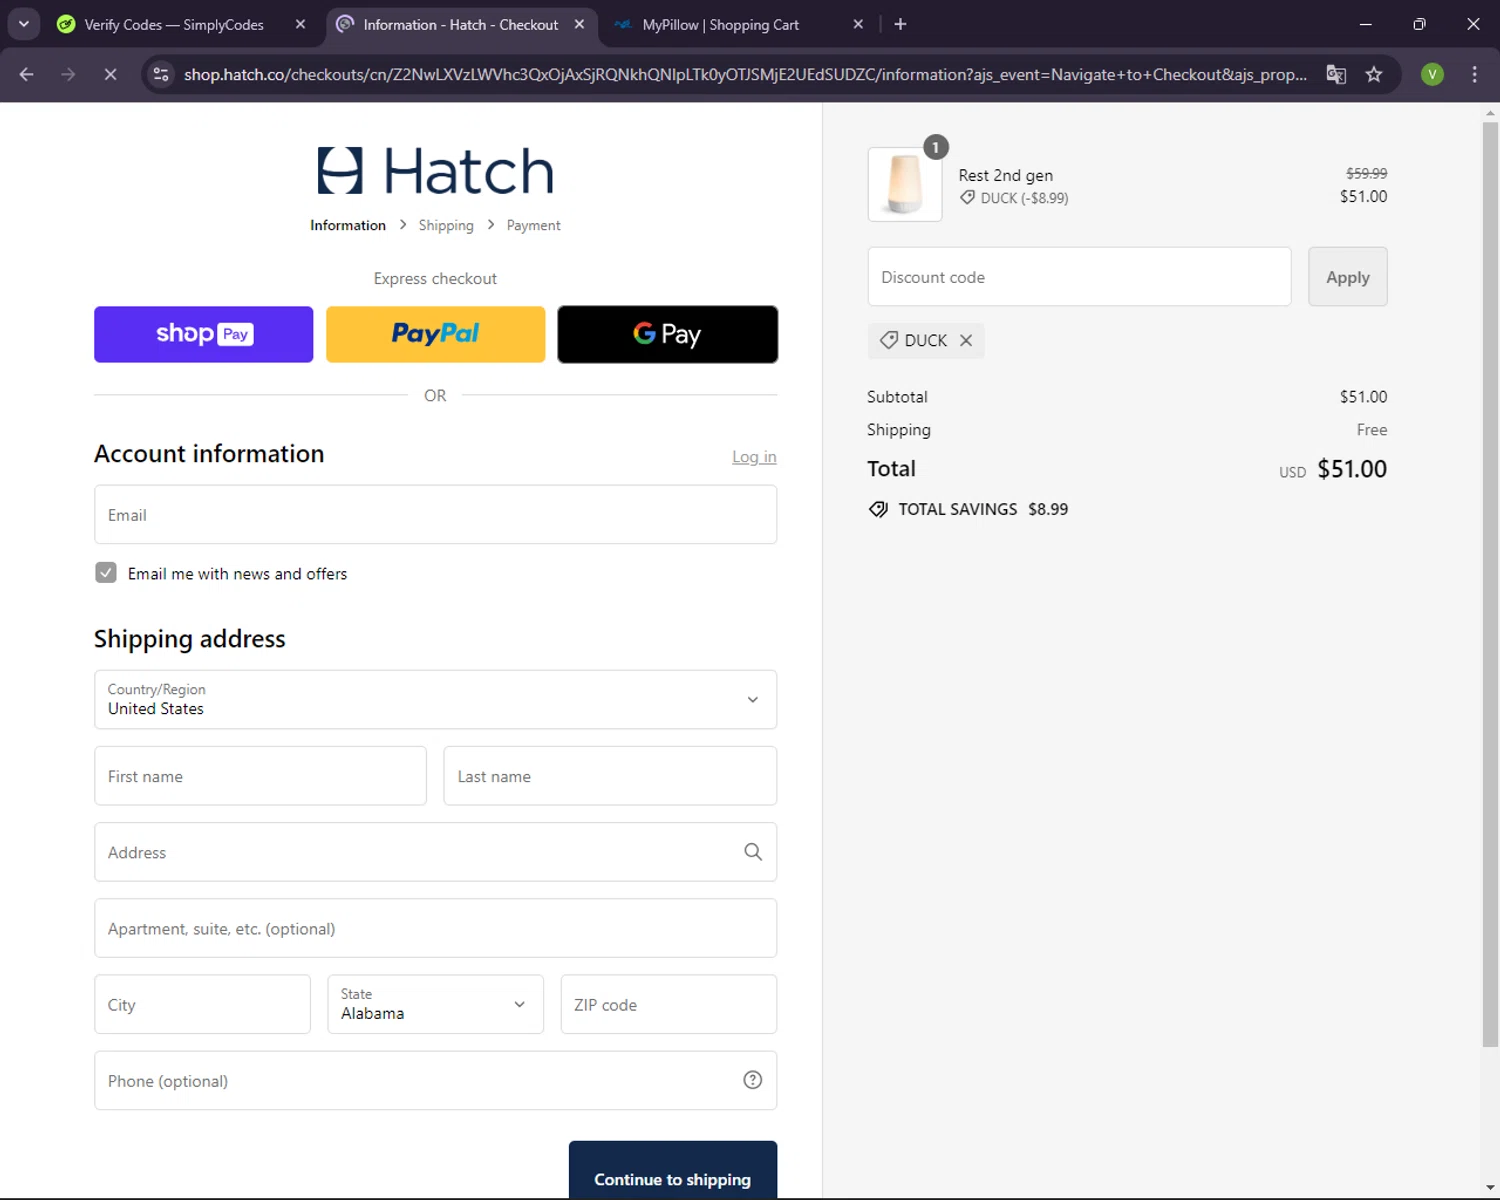This screenshot has height=1200, width=1500.
Task: Click Apartment, suite, etc. field
Action: (435, 928)
